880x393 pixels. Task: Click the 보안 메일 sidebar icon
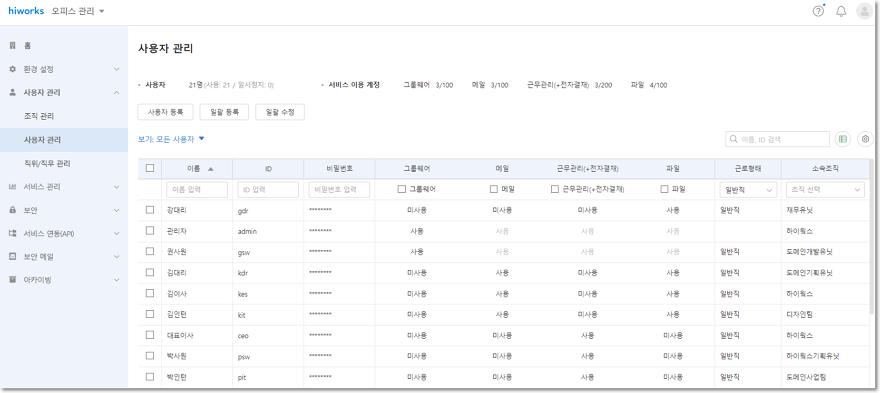[x=12, y=257]
